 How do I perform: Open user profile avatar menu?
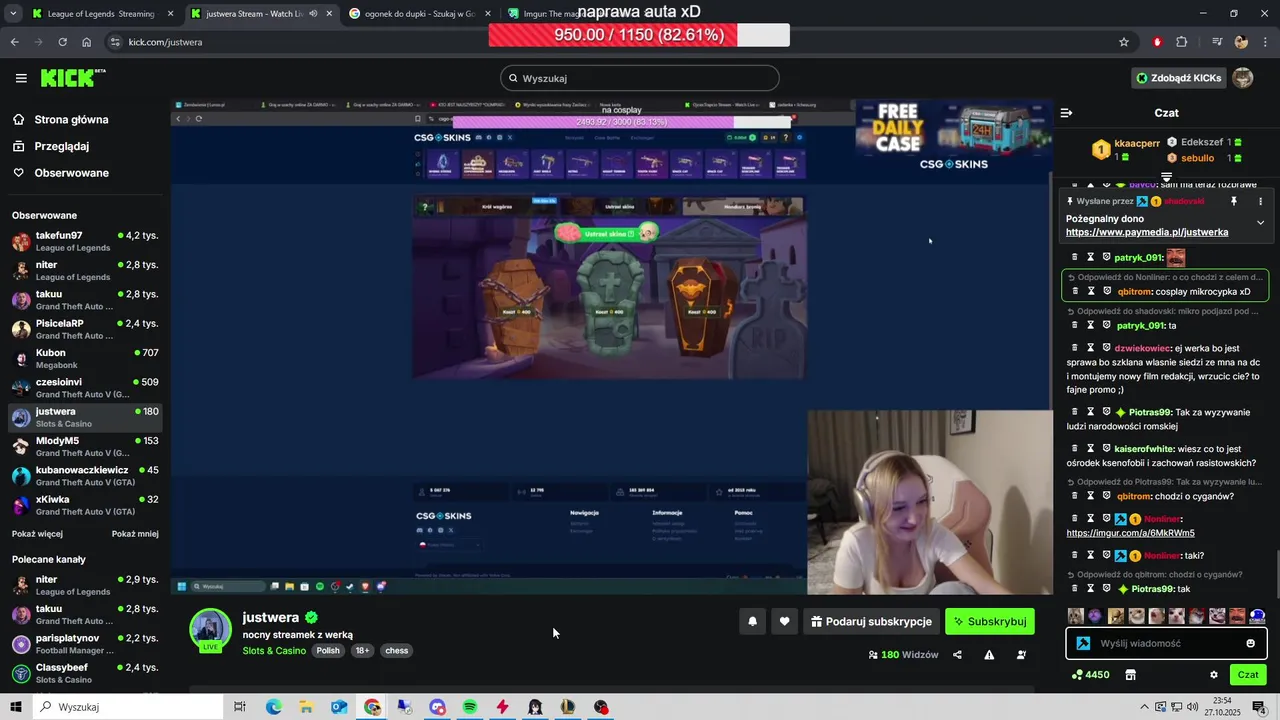[x=1243, y=78]
